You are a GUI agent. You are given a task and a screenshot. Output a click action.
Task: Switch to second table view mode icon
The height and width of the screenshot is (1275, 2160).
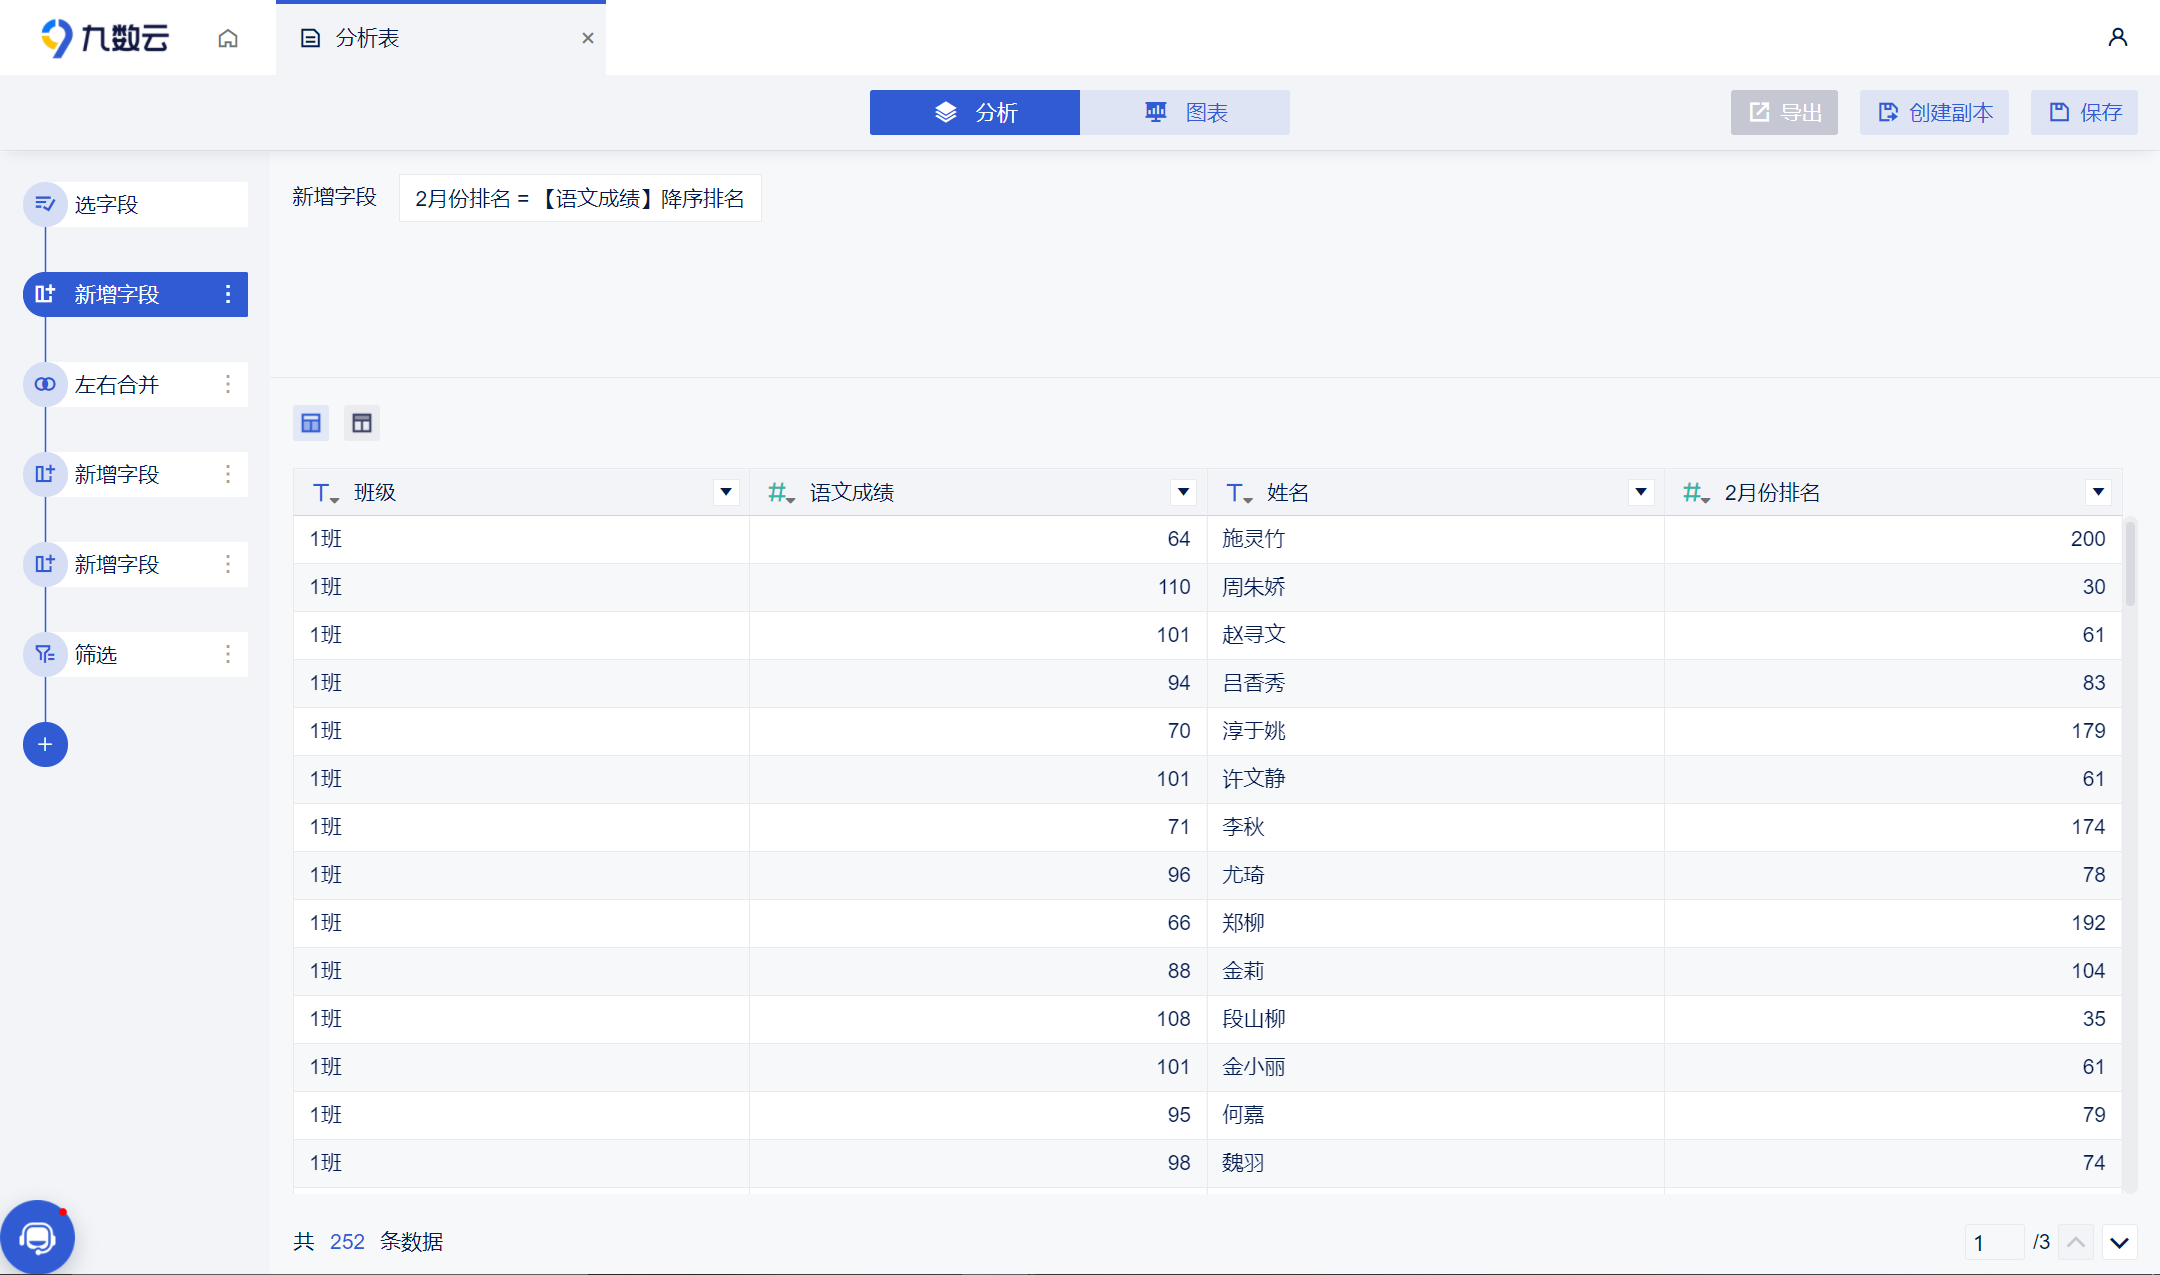pos(362,423)
